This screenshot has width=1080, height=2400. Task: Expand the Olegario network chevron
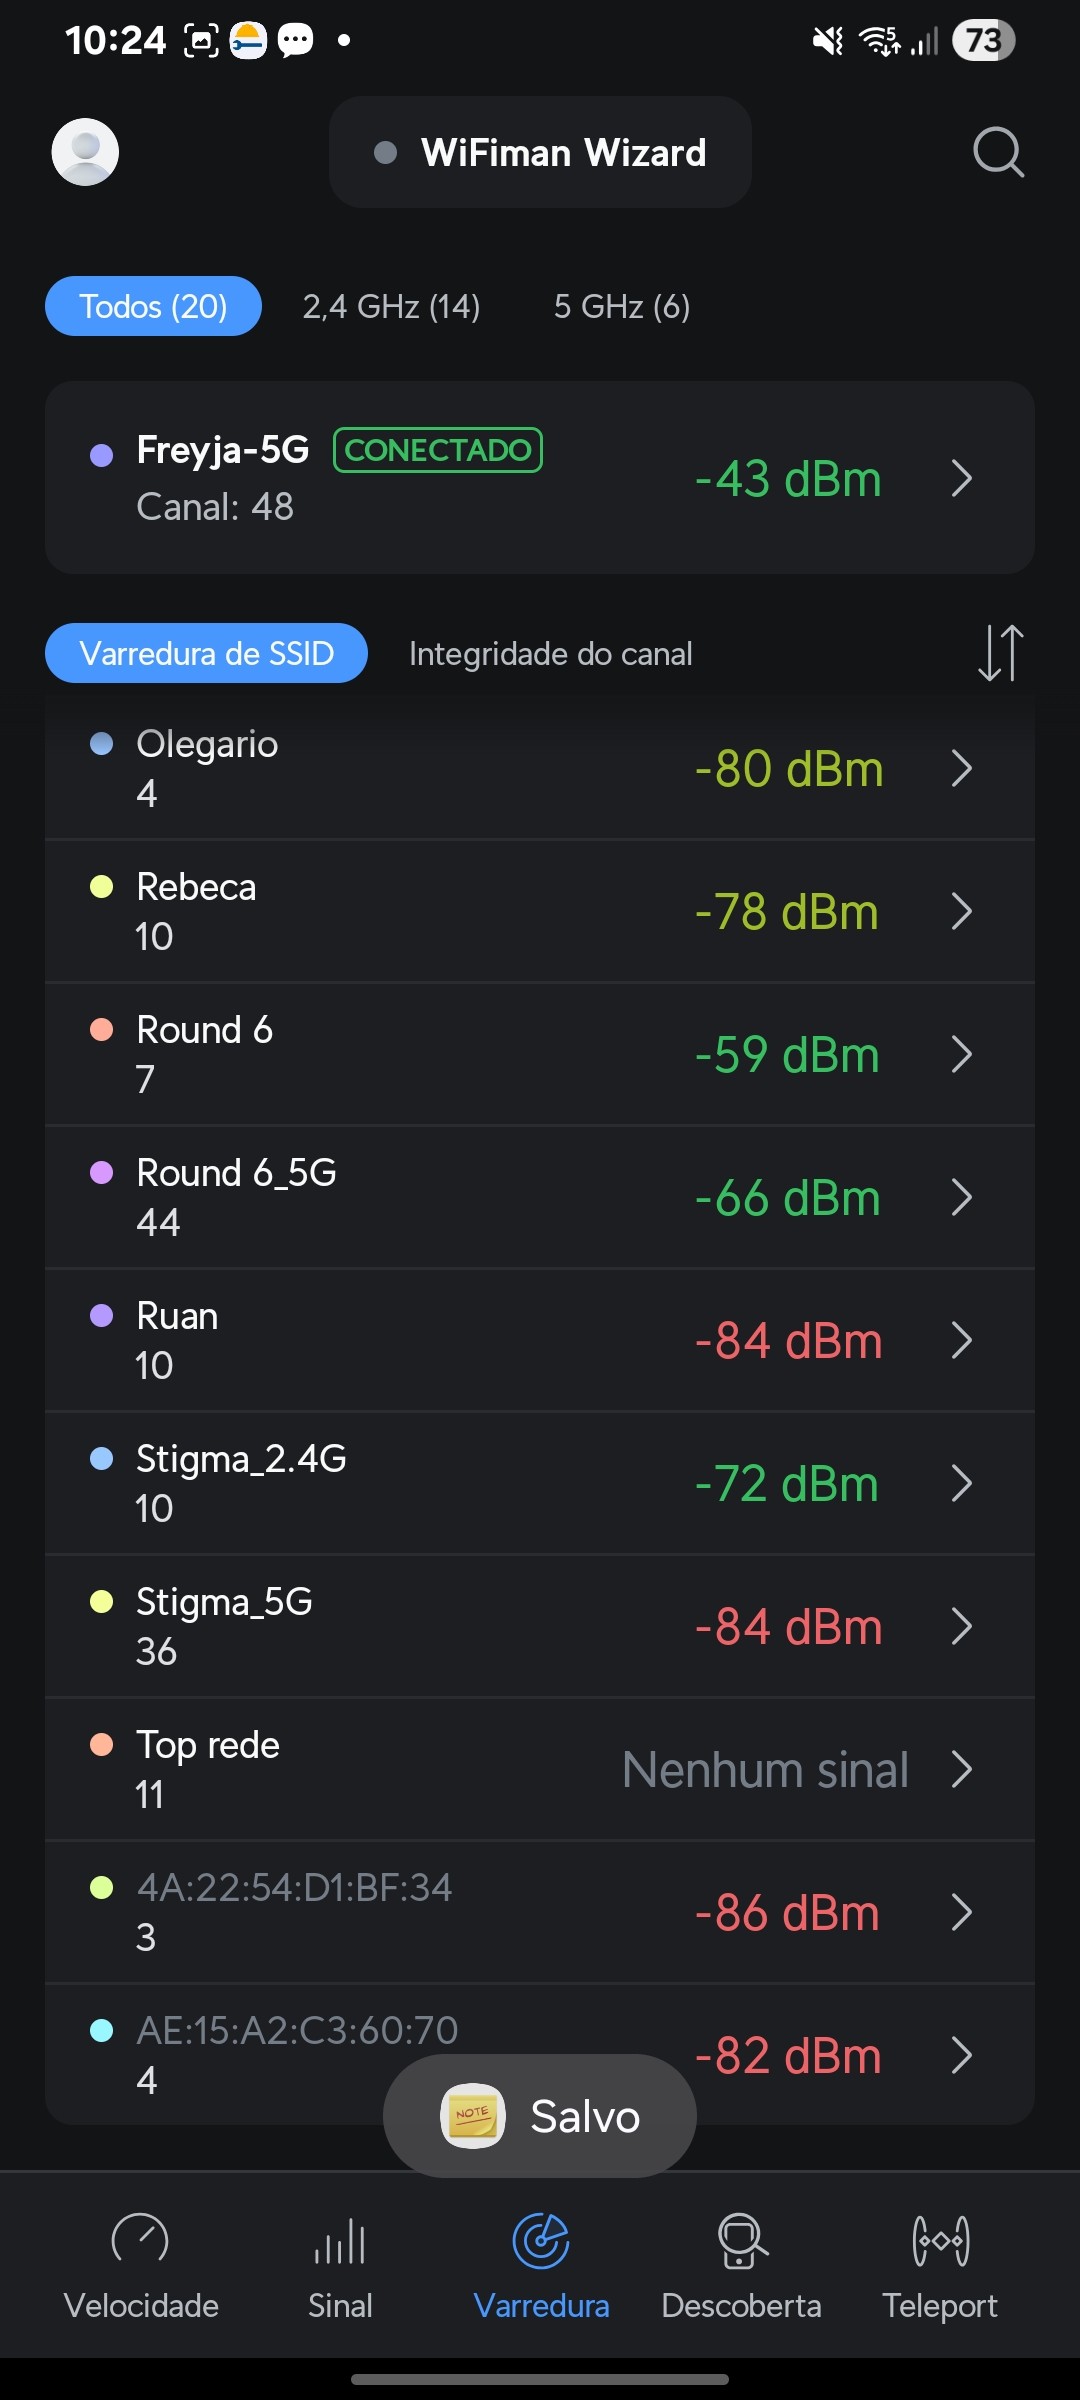point(961,768)
